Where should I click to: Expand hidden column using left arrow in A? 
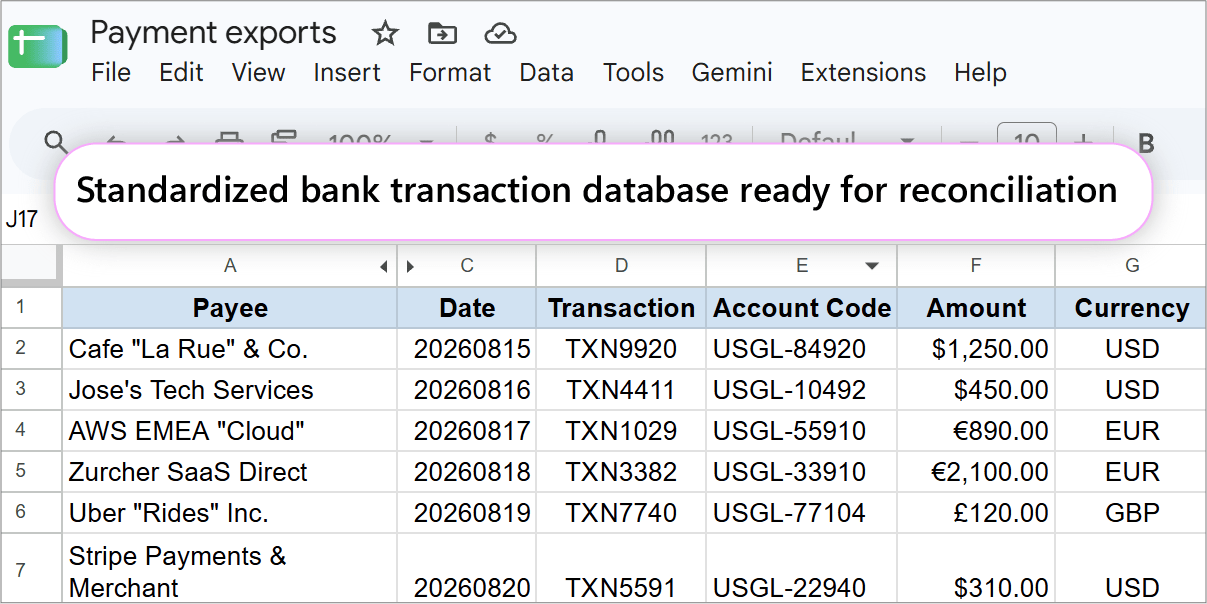coord(385,267)
